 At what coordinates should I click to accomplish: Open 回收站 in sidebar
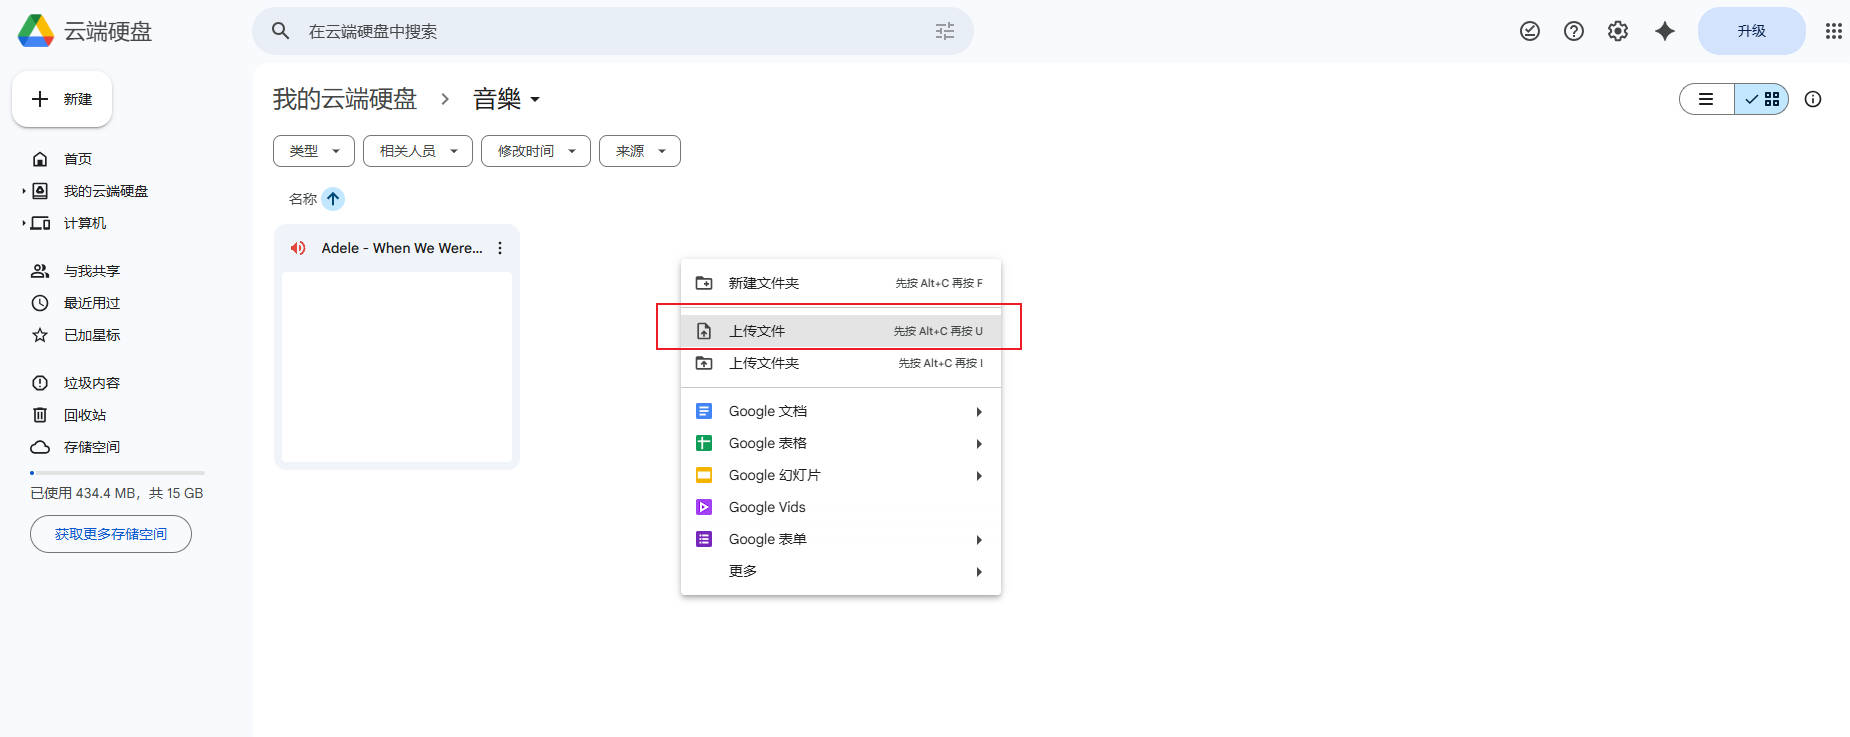coord(85,415)
